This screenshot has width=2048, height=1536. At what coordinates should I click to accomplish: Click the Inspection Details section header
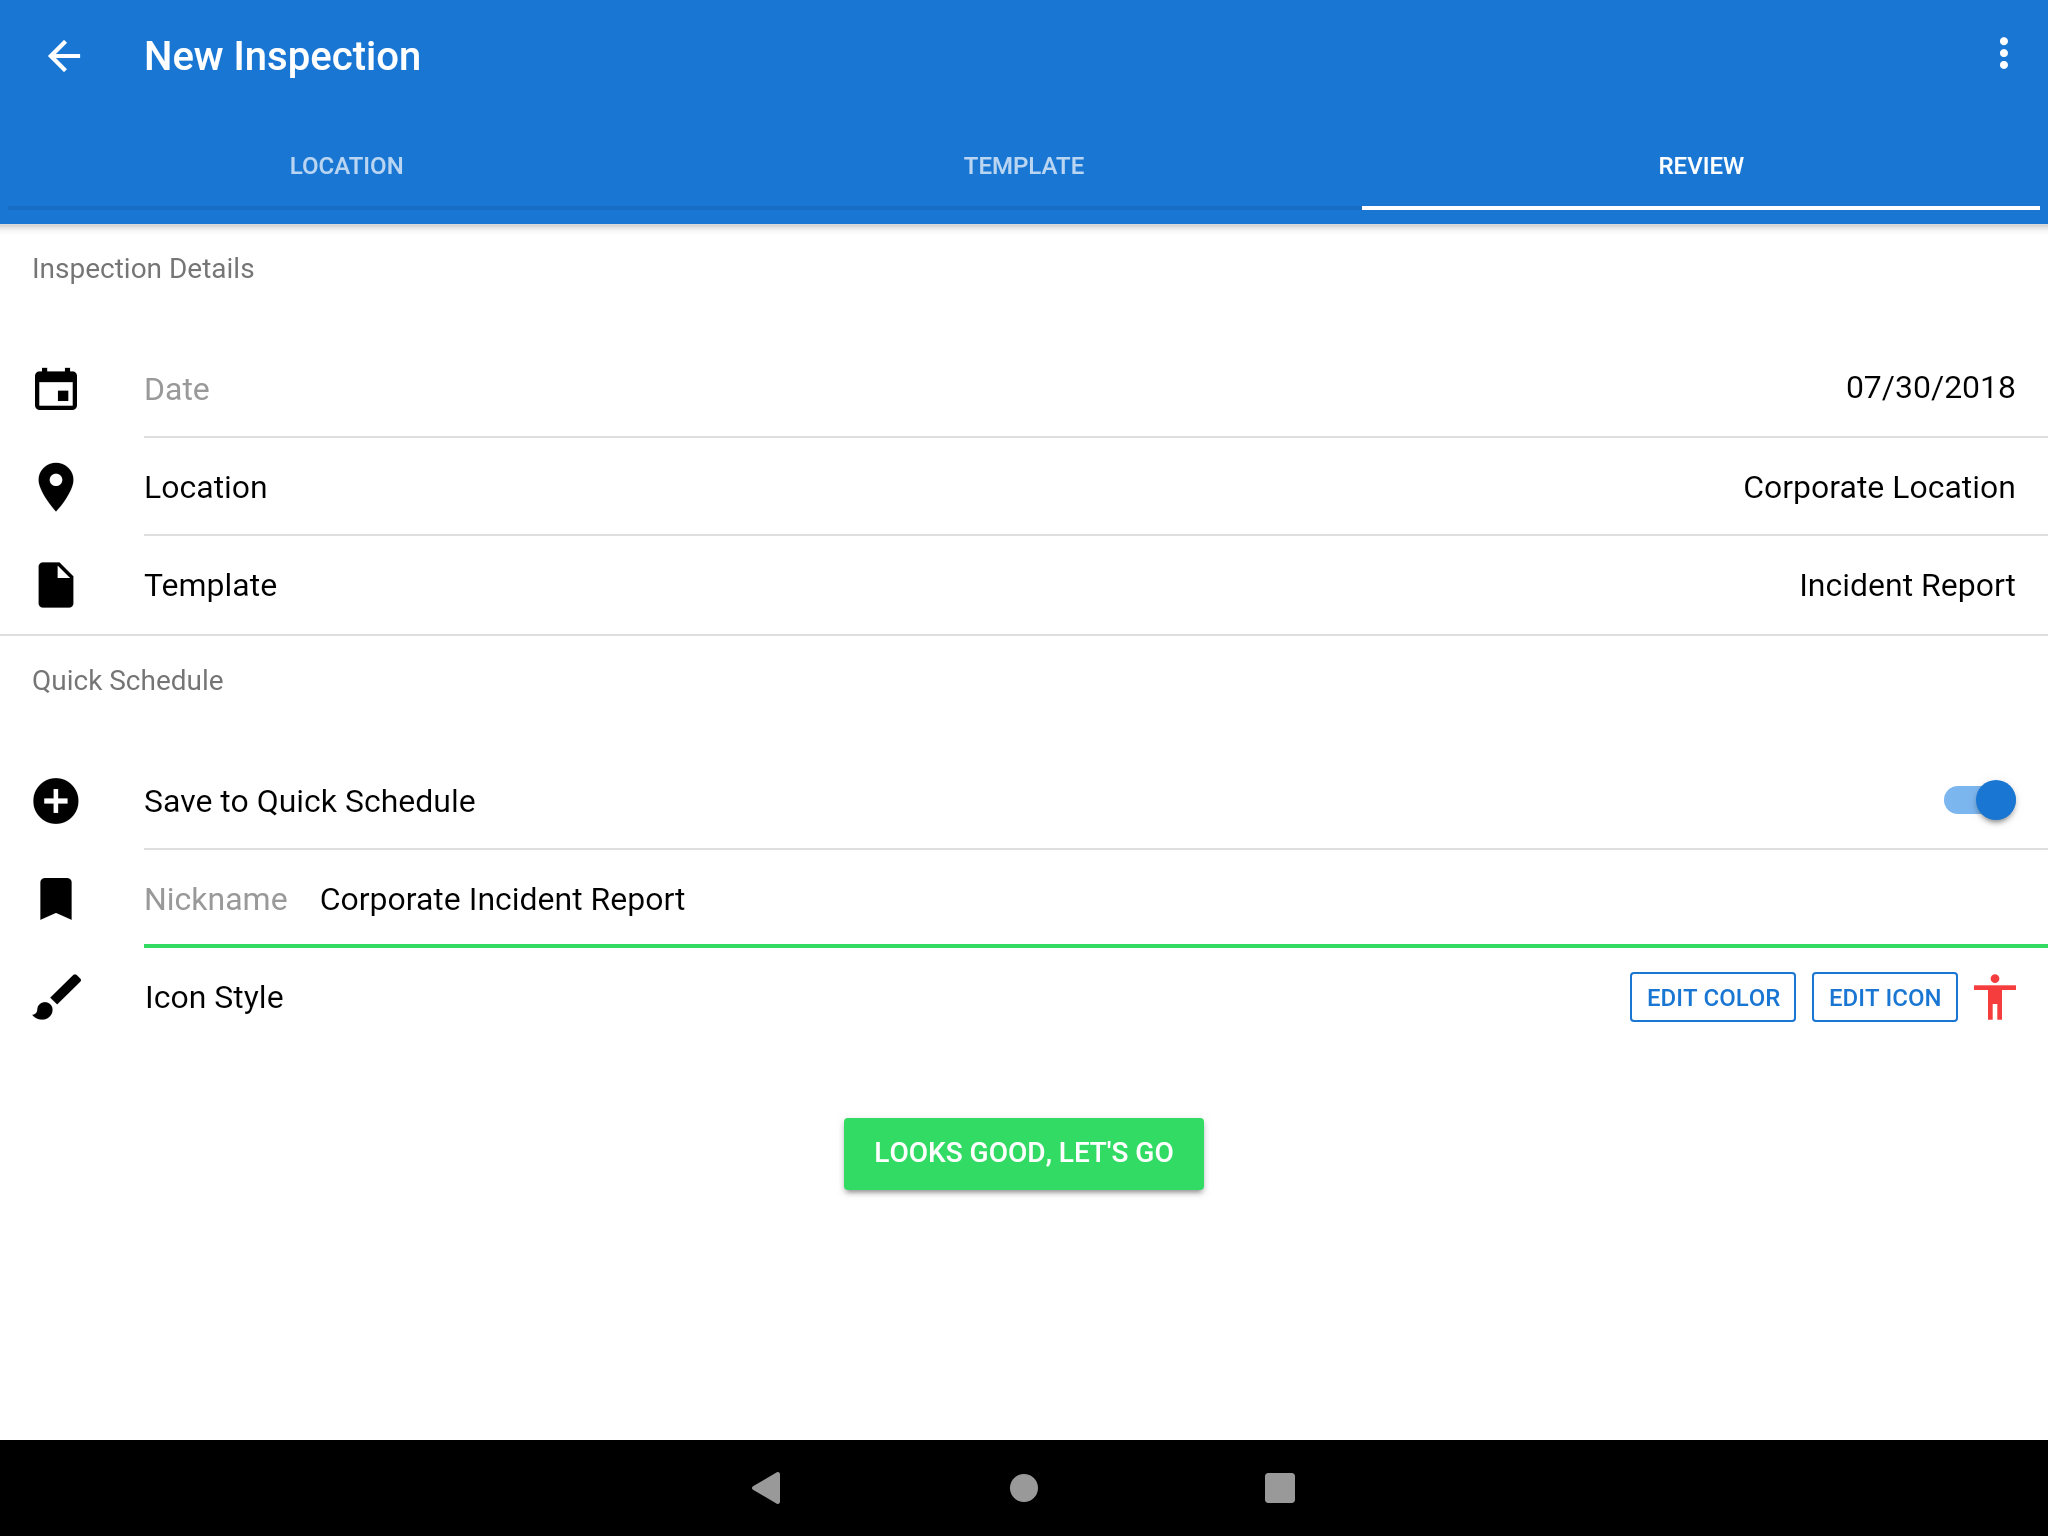[x=143, y=269]
